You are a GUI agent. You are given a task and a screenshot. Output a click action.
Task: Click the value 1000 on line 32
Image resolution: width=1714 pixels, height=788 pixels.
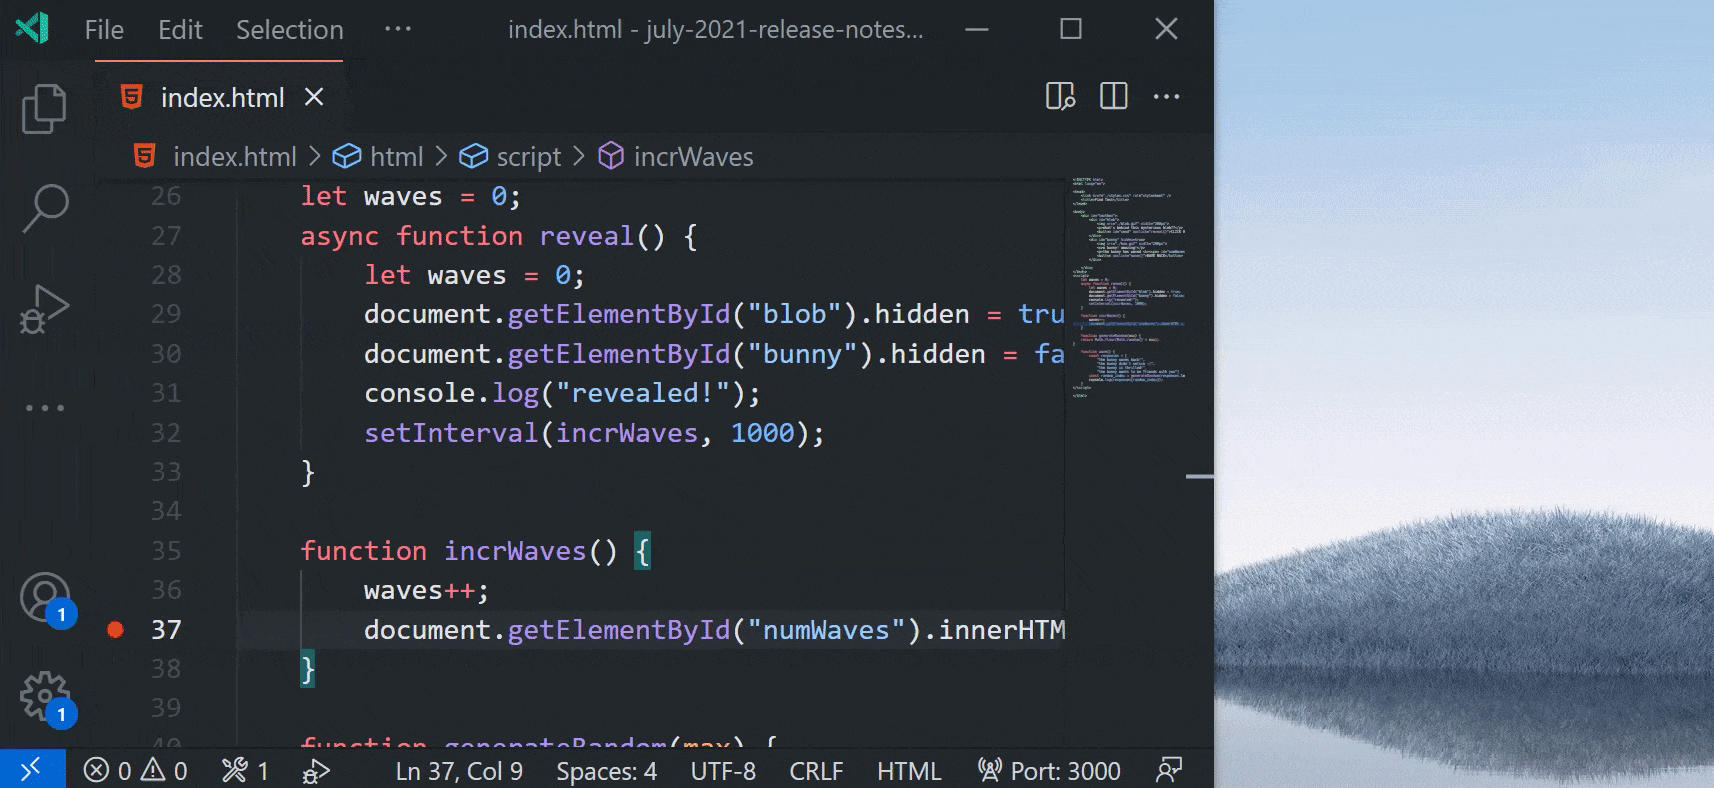[x=762, y=433]
